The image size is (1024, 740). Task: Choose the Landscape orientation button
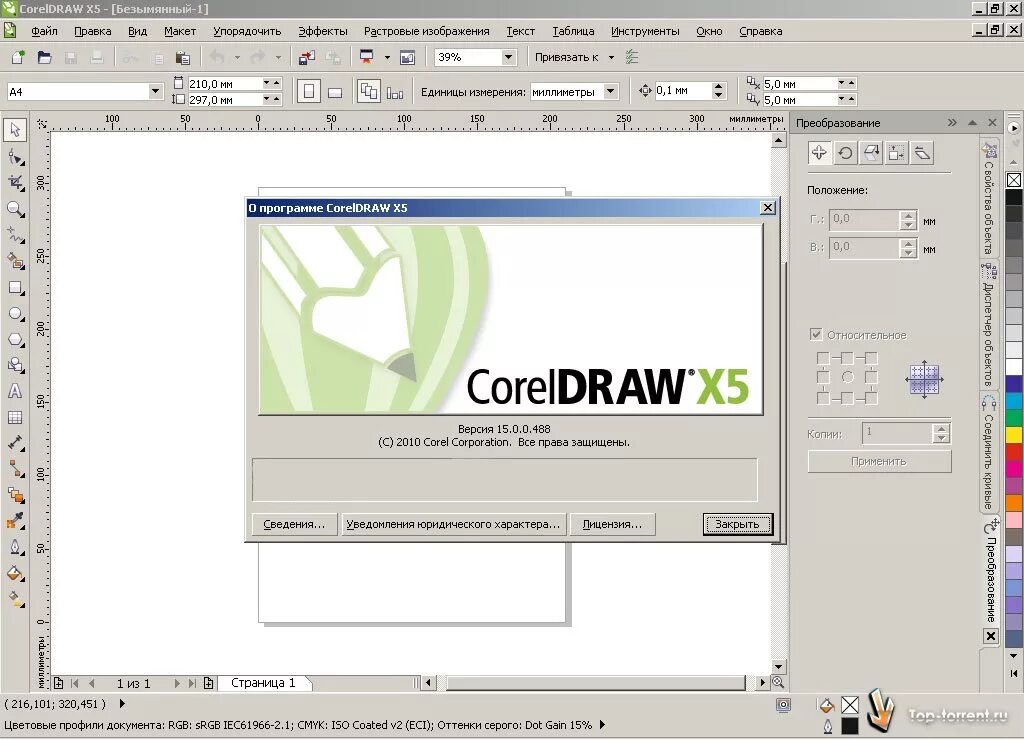coord(335,91)
